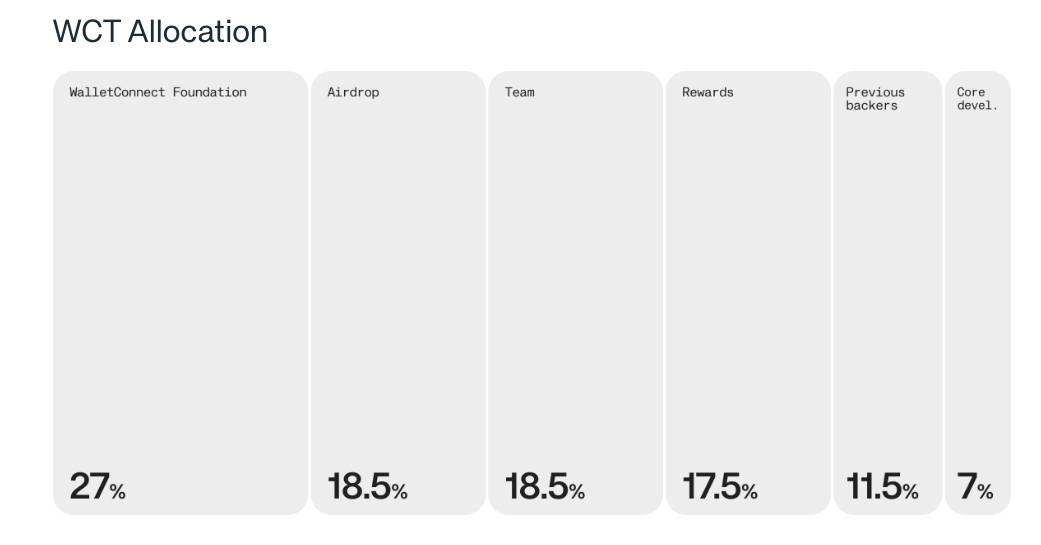Click the Rewards label text
The width and height of the screenshot is (1041, 545).
708,92
